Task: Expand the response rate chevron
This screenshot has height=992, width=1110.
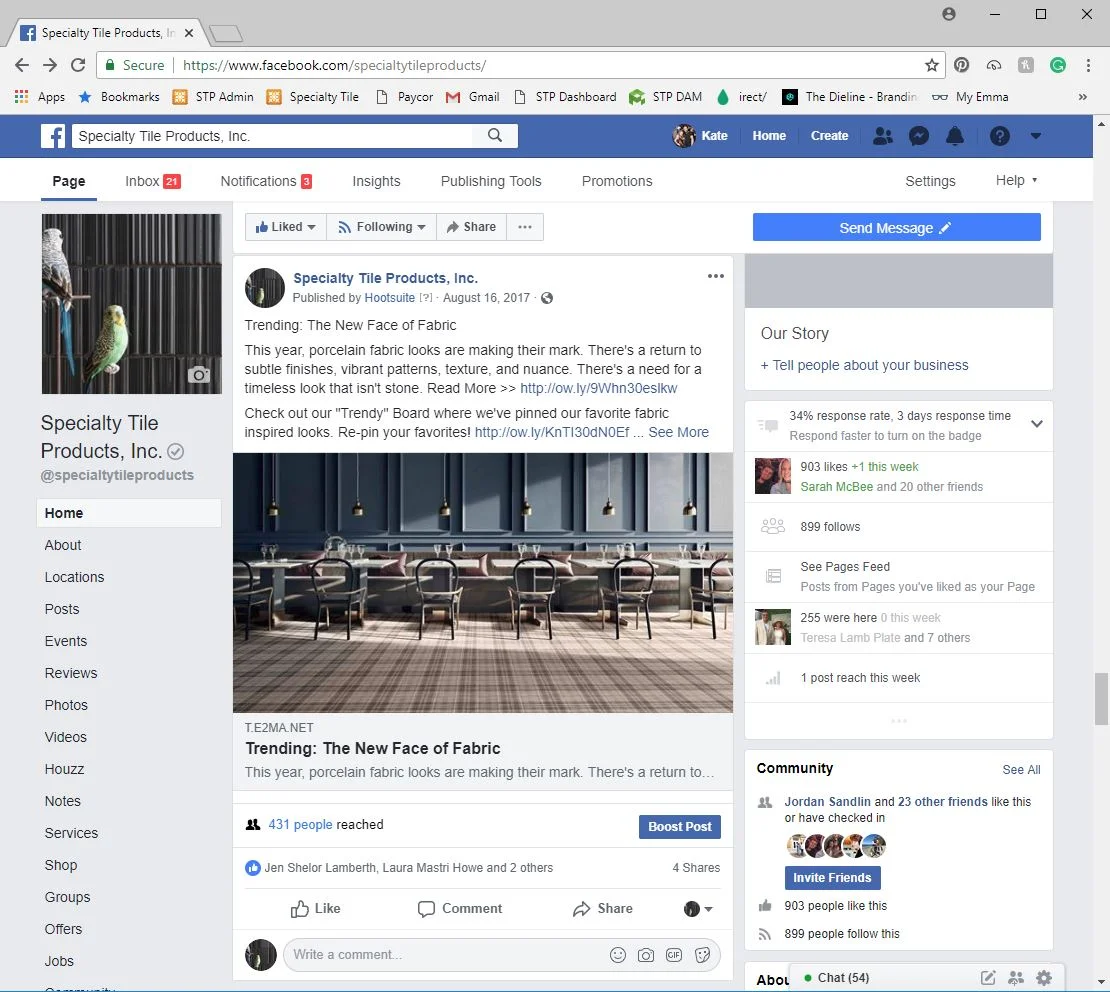Action: pos(1036,424)
